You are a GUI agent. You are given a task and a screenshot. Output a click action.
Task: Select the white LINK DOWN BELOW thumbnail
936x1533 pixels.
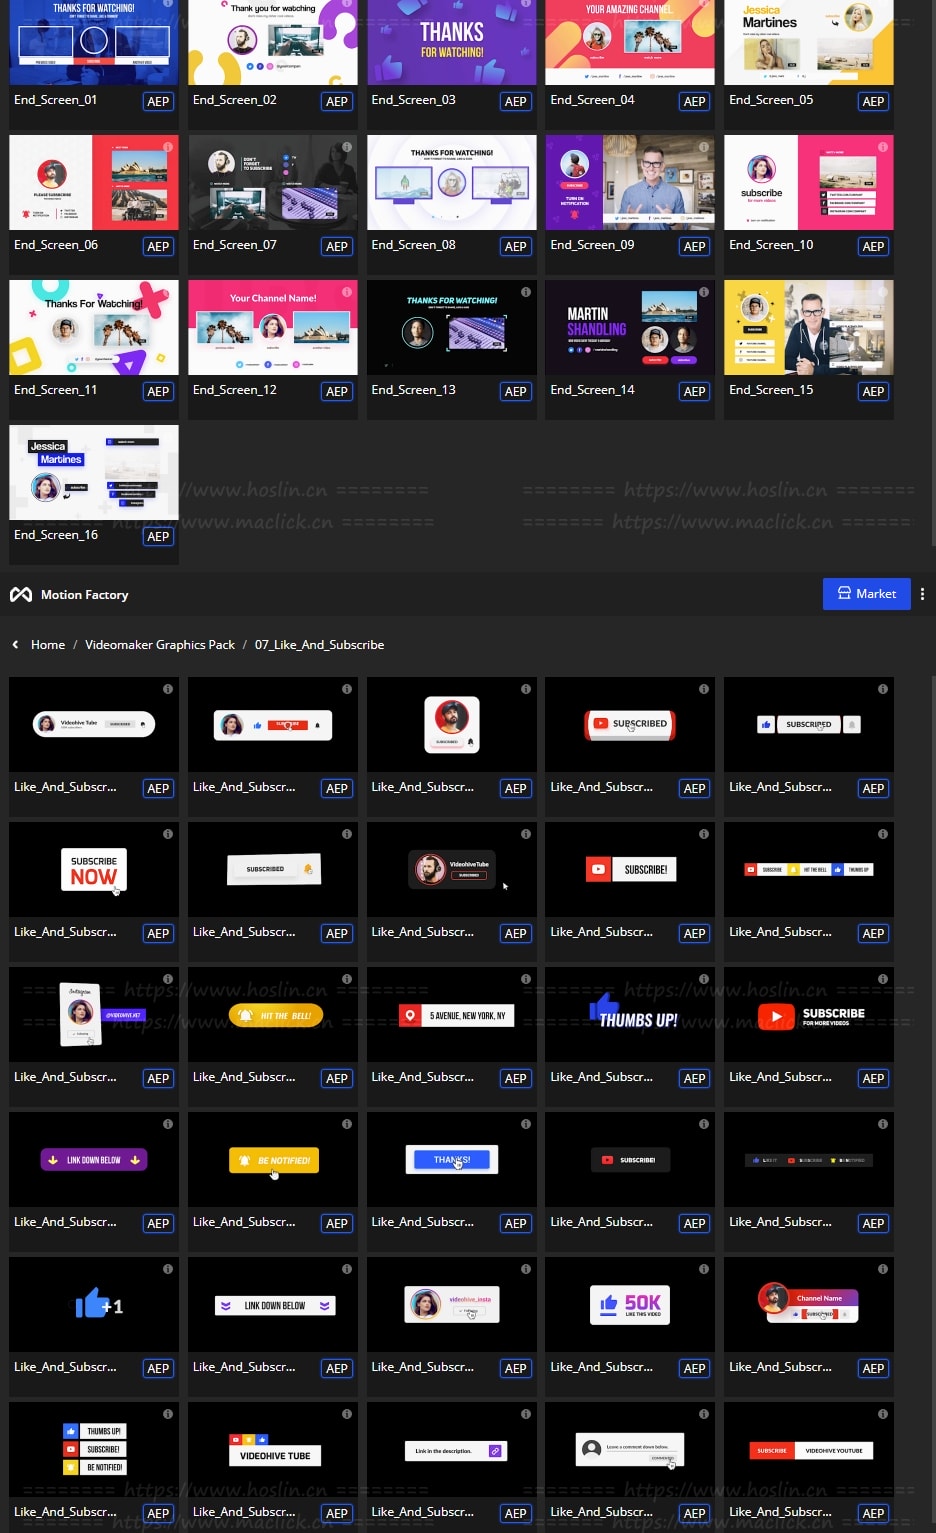tap(273, 1304)
